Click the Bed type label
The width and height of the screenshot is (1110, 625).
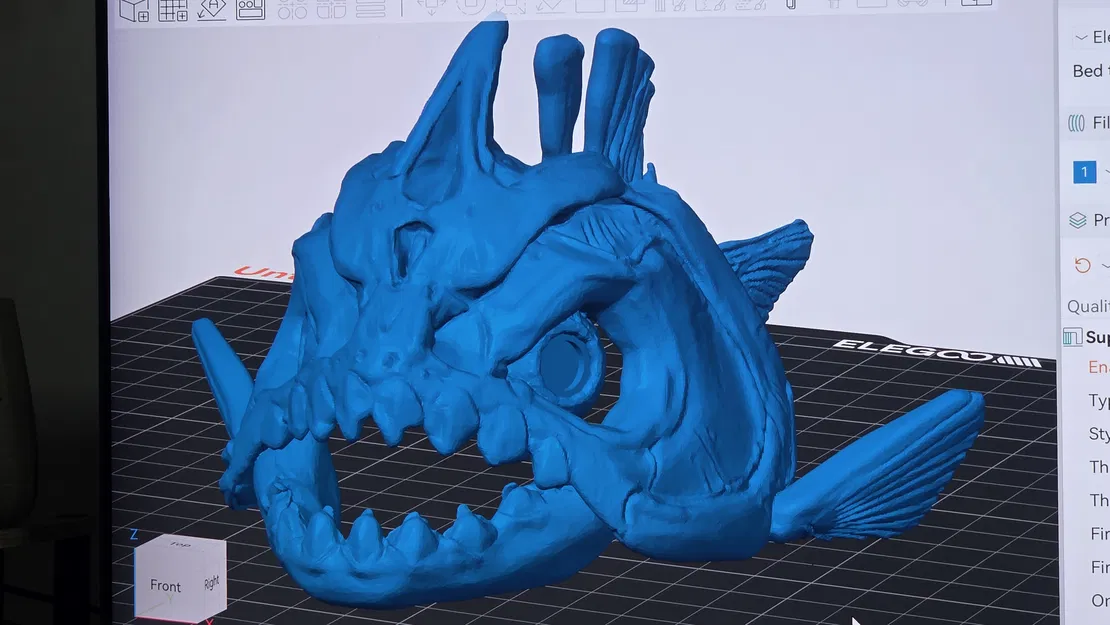pos(1090,71)
